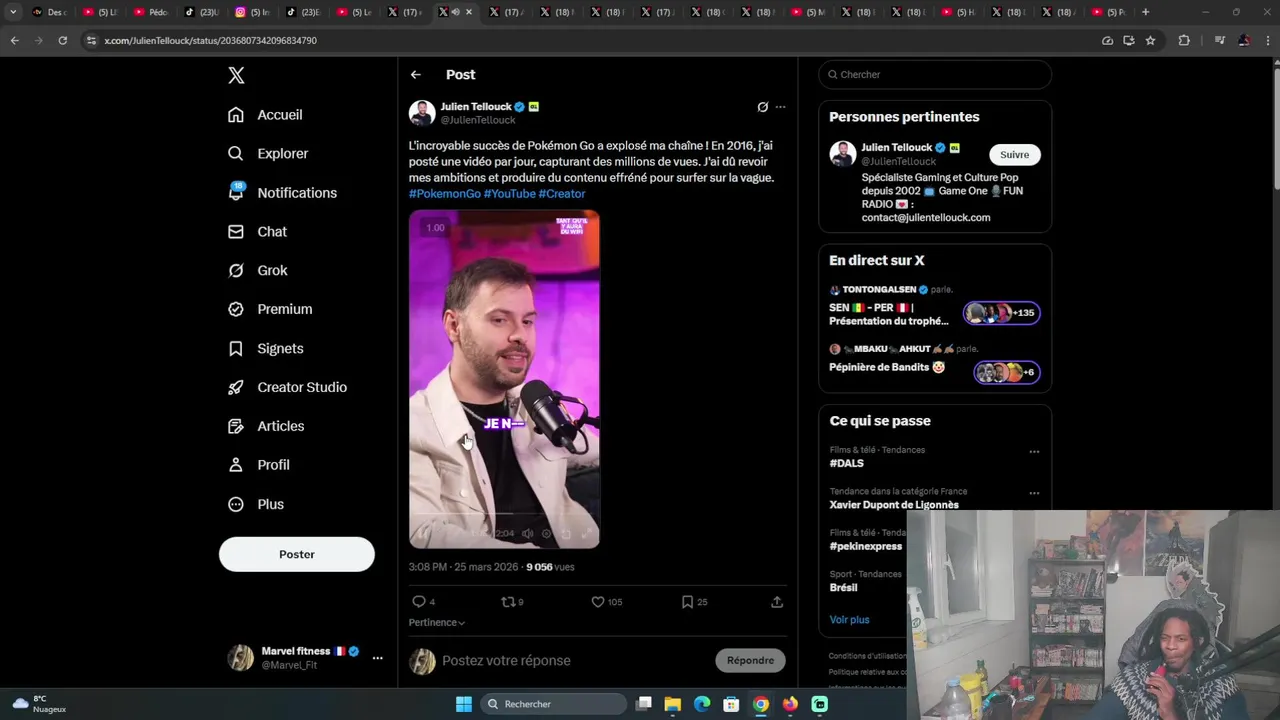The width and height of the screenshot is (1280, 720).
Task: Open Chat in the sidebar
Action: coord(257,231)
